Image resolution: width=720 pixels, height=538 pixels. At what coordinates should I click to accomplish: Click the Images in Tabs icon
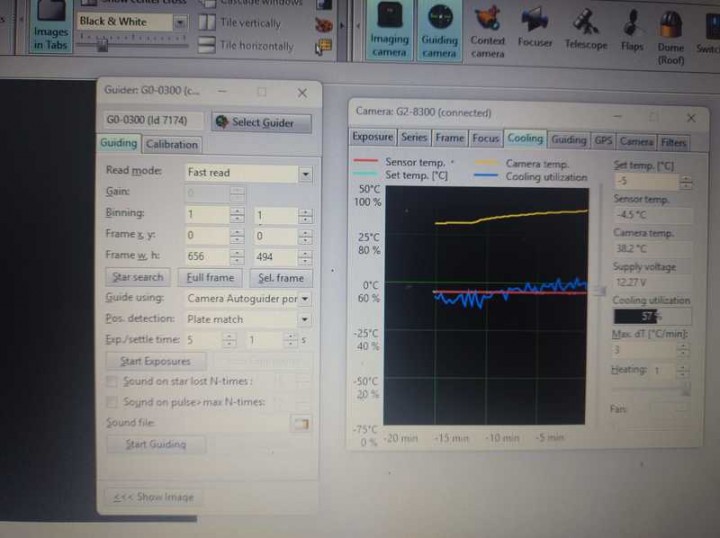(51, 26)
